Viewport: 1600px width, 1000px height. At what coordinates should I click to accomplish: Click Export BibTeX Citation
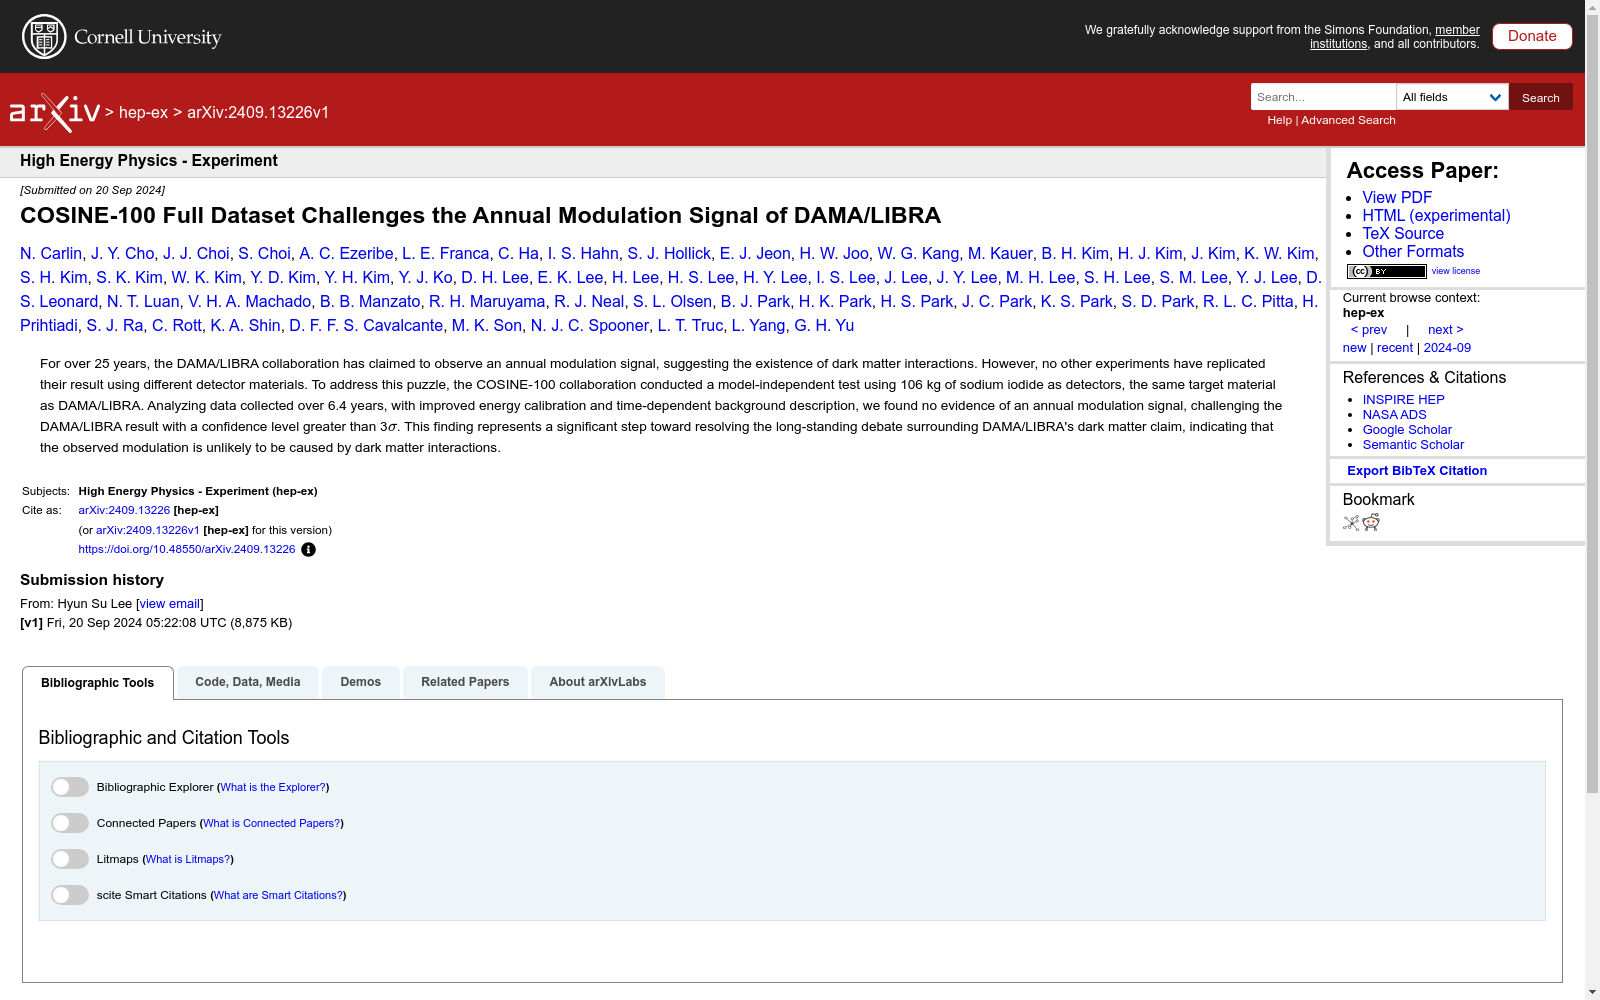[1417, 471]
